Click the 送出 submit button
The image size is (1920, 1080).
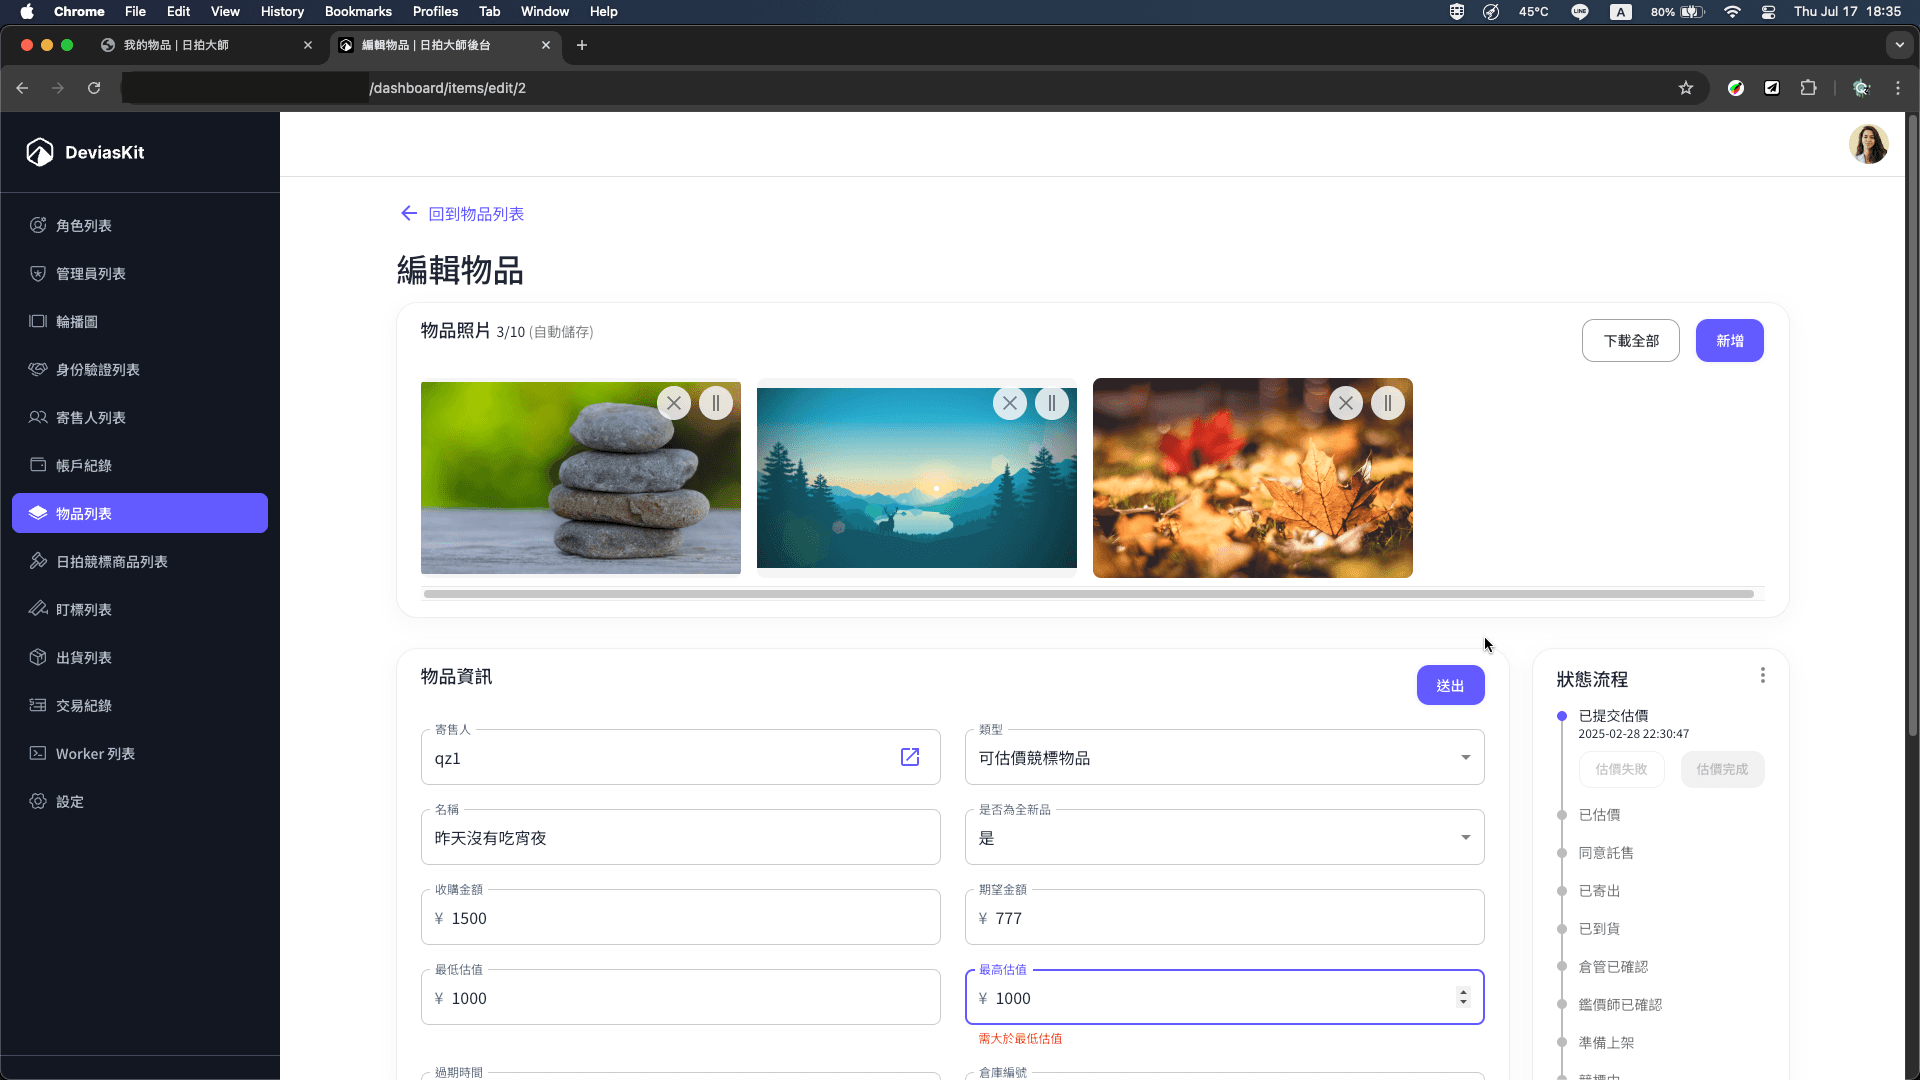click(x=1450, y=685)
